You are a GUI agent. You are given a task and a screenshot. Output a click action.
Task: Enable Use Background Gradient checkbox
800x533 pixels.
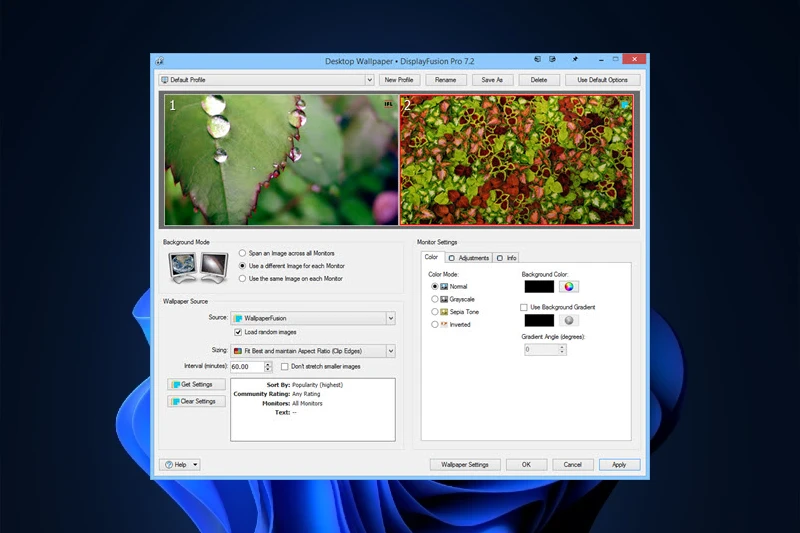(523, 307)
